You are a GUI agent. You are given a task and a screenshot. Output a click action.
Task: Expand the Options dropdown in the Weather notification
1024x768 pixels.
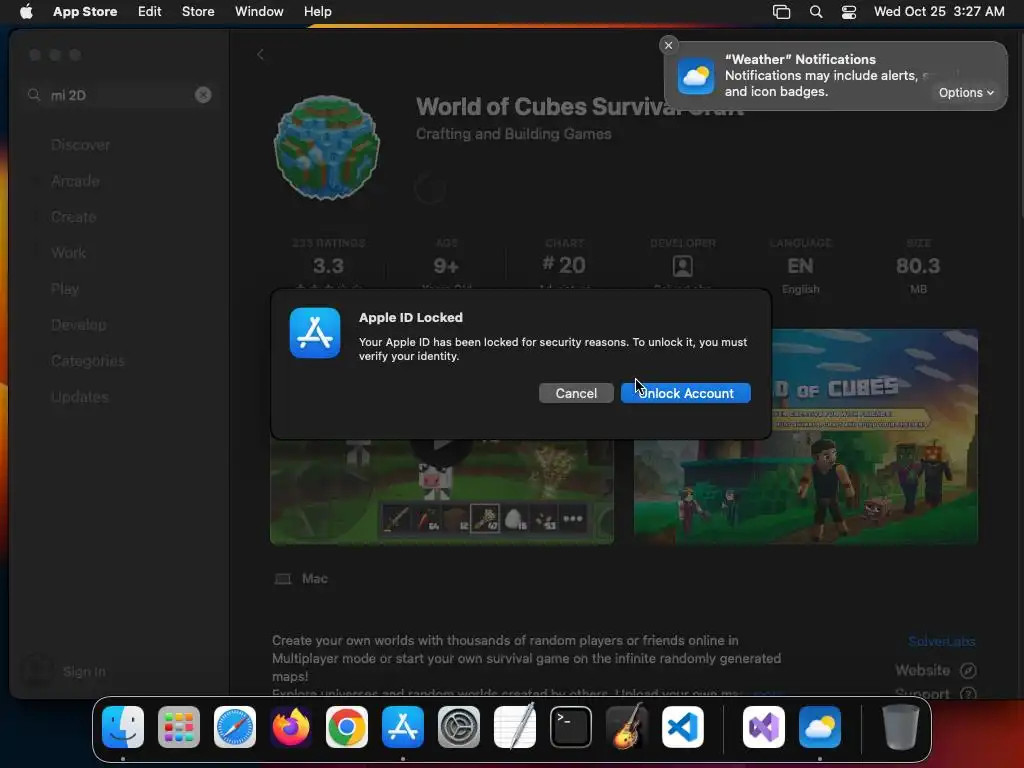(x=966, y=93)
